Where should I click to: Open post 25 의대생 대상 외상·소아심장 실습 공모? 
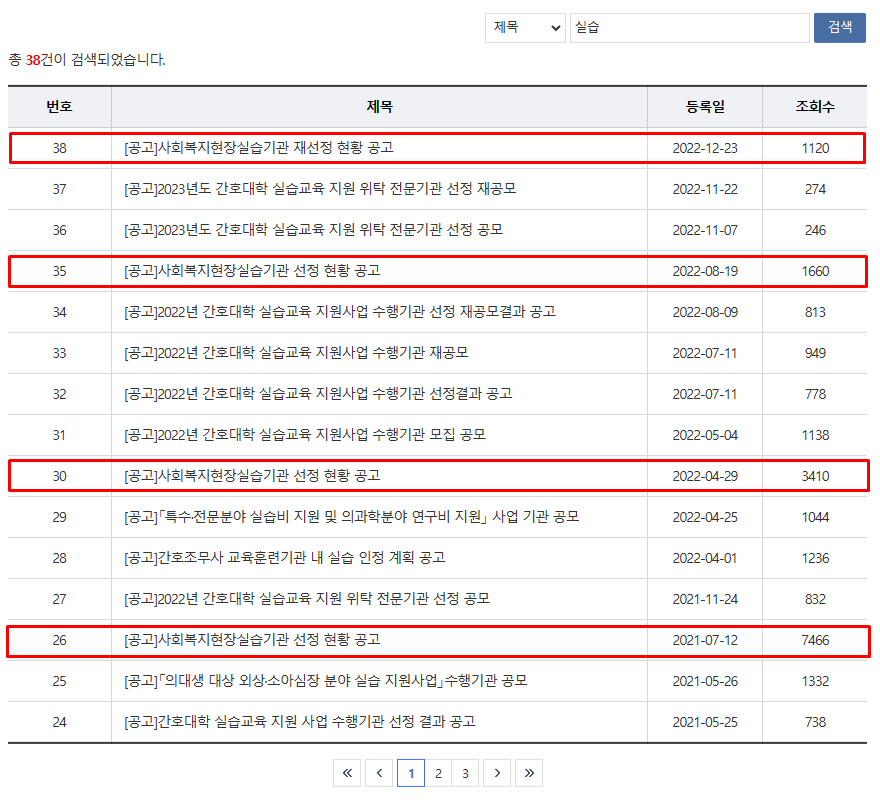click(326, 680)
